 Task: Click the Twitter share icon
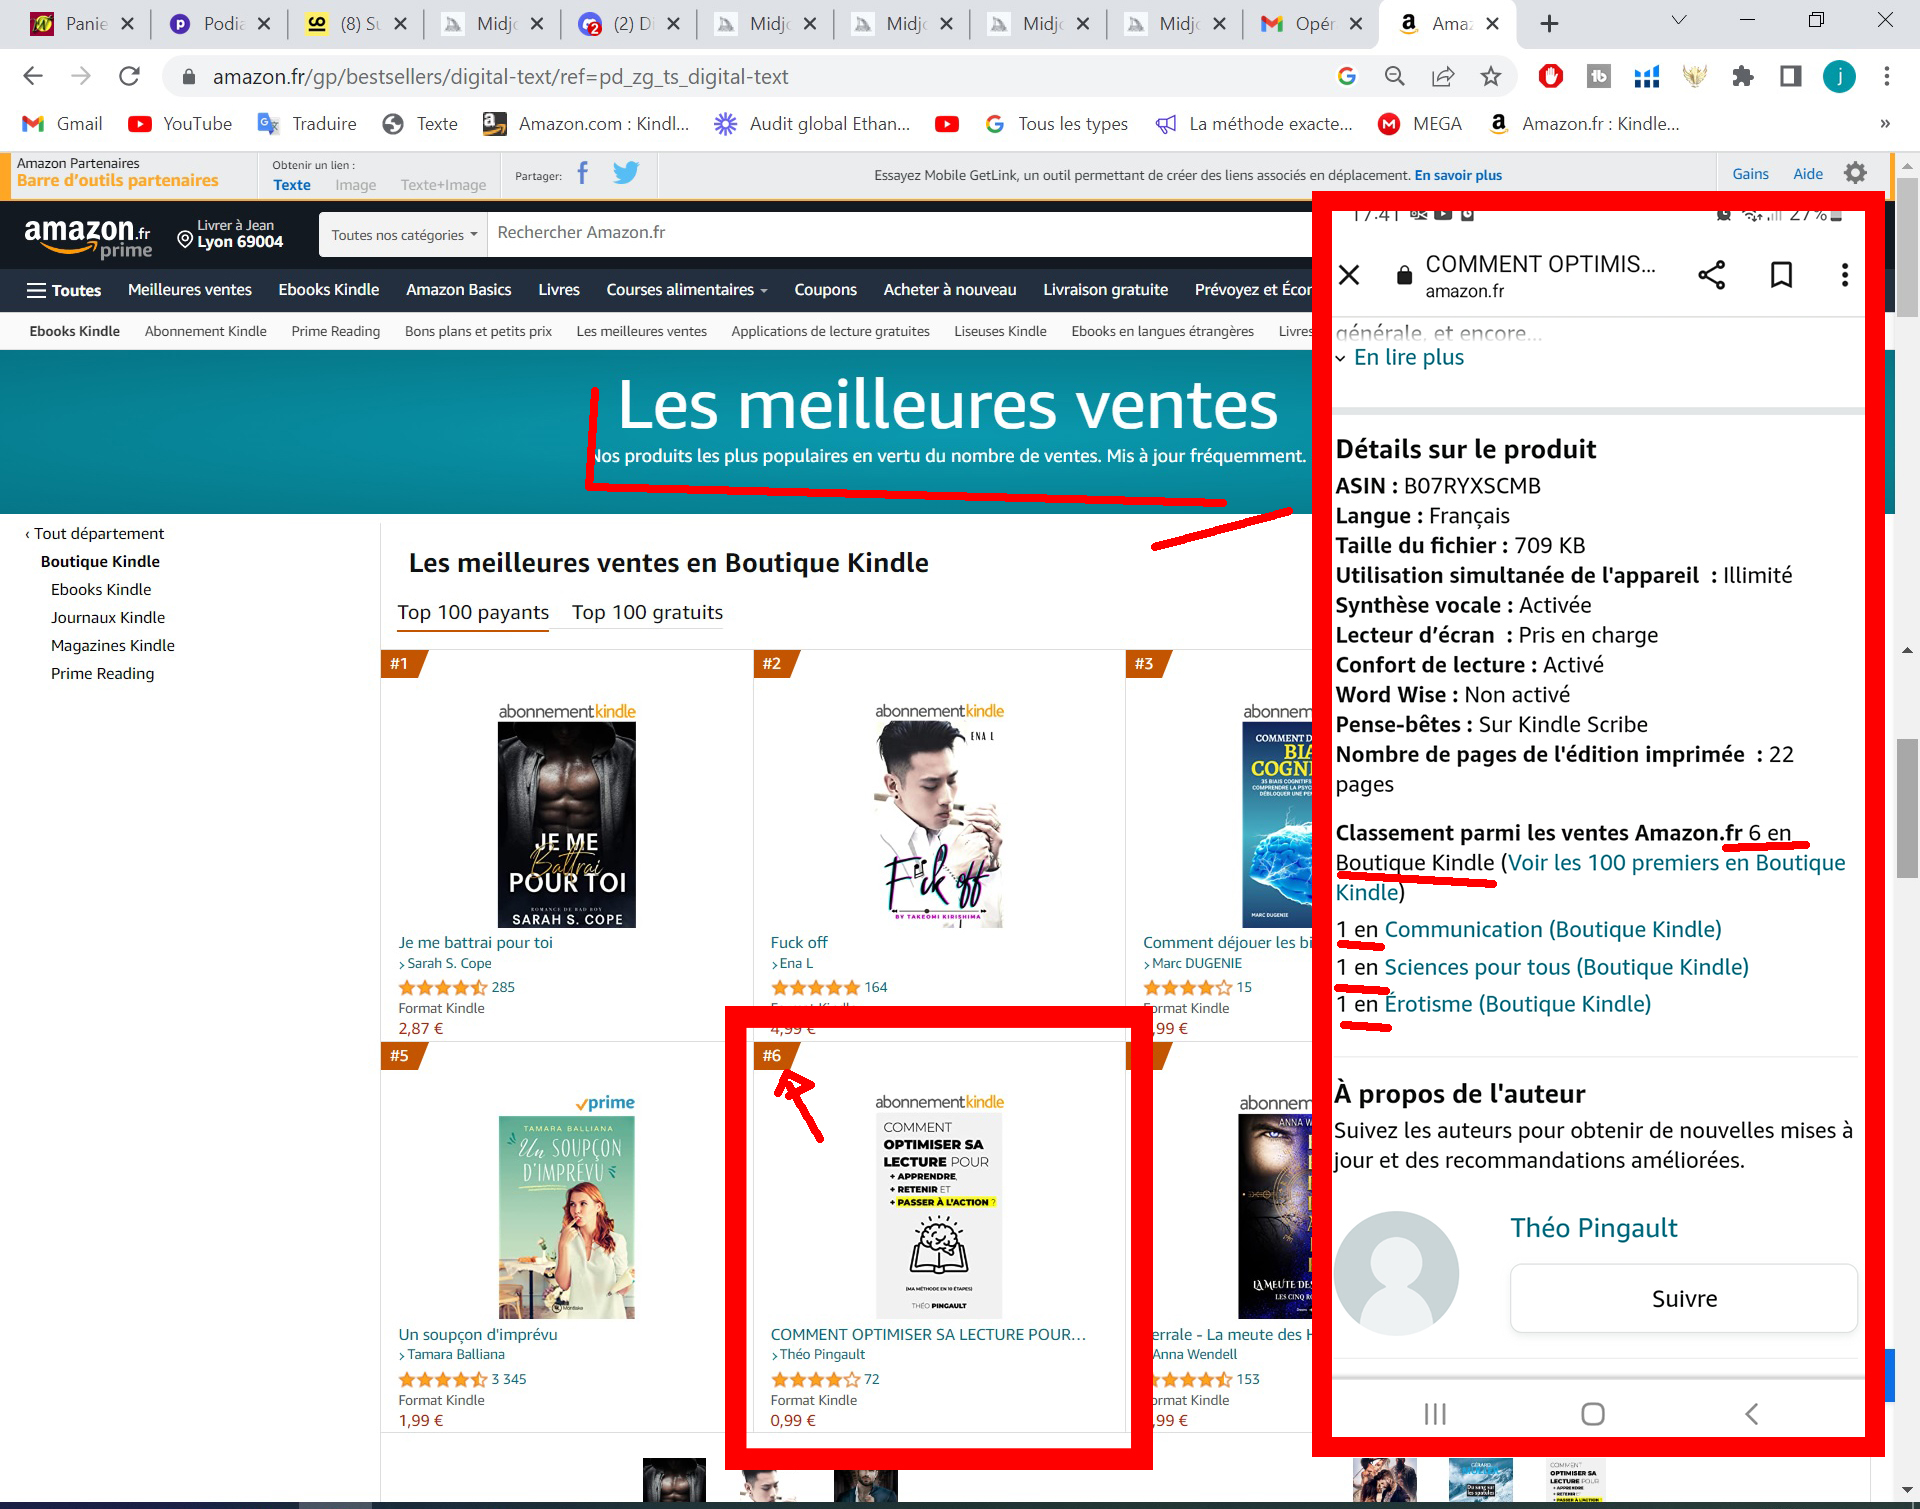[x=626, y=174]
